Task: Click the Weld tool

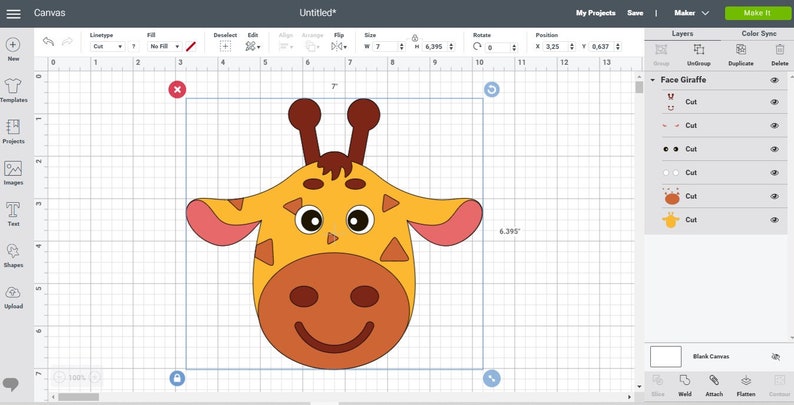Action: pos(685,386)
